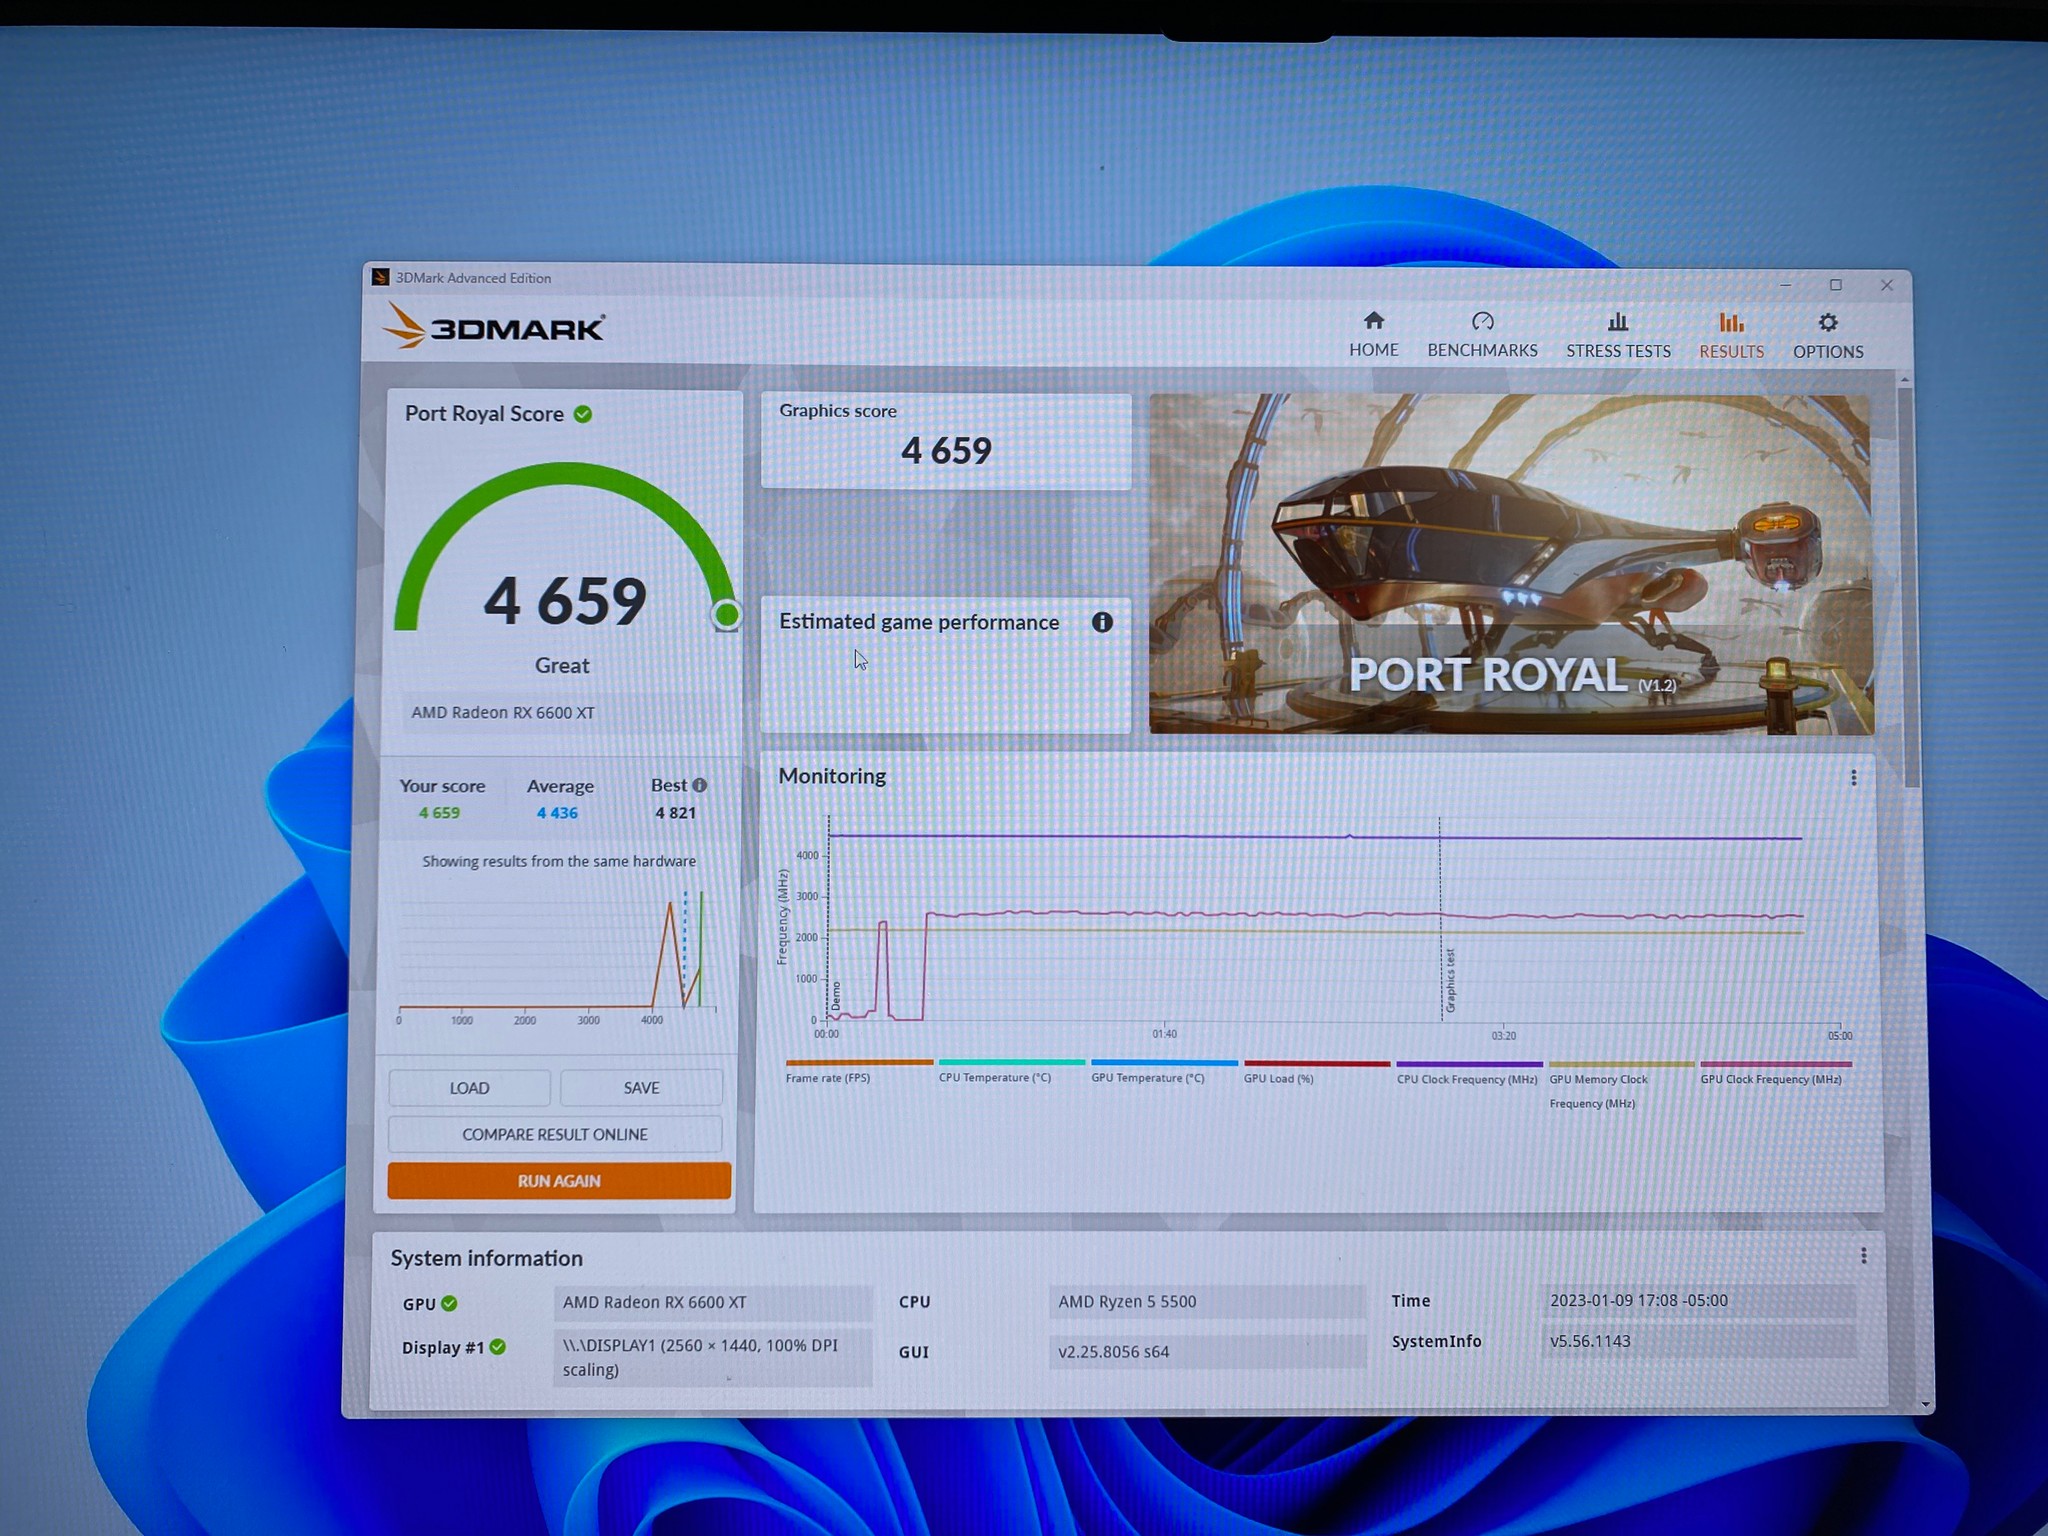Open Estimated game performance info icon
The height and width of the screenshot is (1536, 2048).
[x=1102, y=622]
